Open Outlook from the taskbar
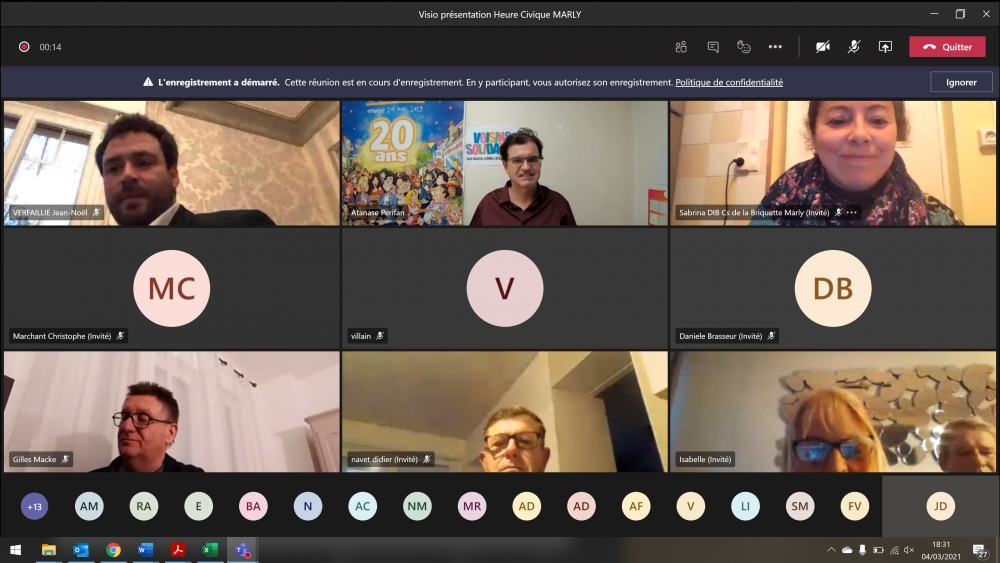Viewport: 1000px width, 563px height. point(81,550)
